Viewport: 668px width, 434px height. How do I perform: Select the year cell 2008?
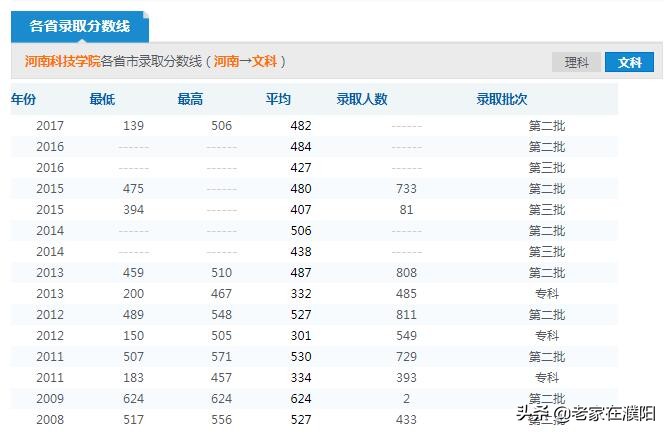(50, 420)
